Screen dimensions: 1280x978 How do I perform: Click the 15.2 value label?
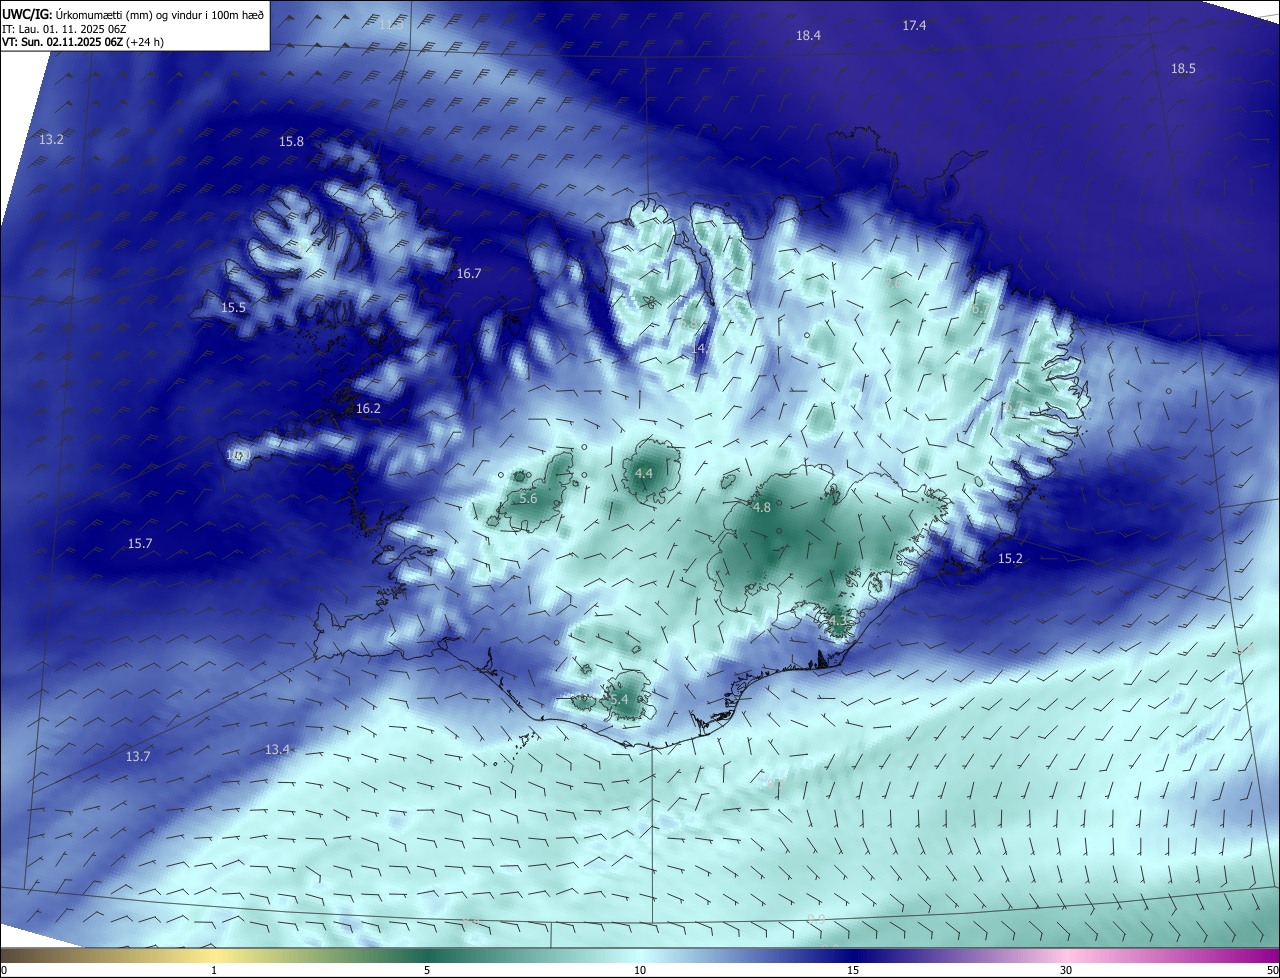[1011, 558]
